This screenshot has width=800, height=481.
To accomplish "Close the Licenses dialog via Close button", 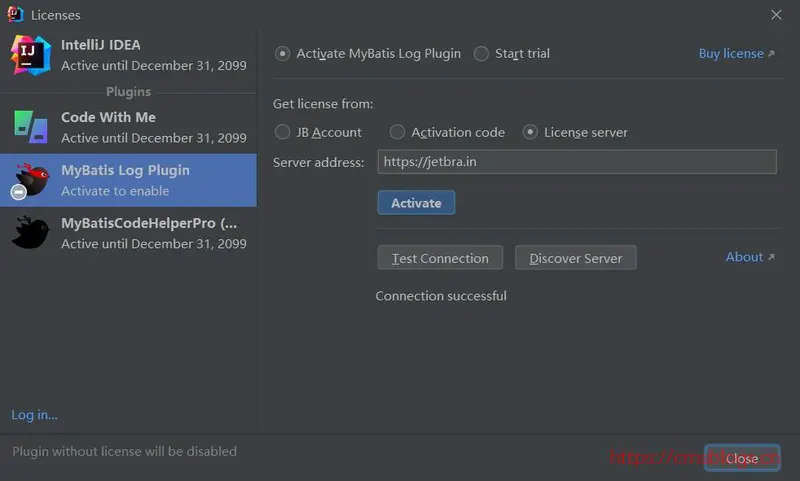I will [741, 458].
